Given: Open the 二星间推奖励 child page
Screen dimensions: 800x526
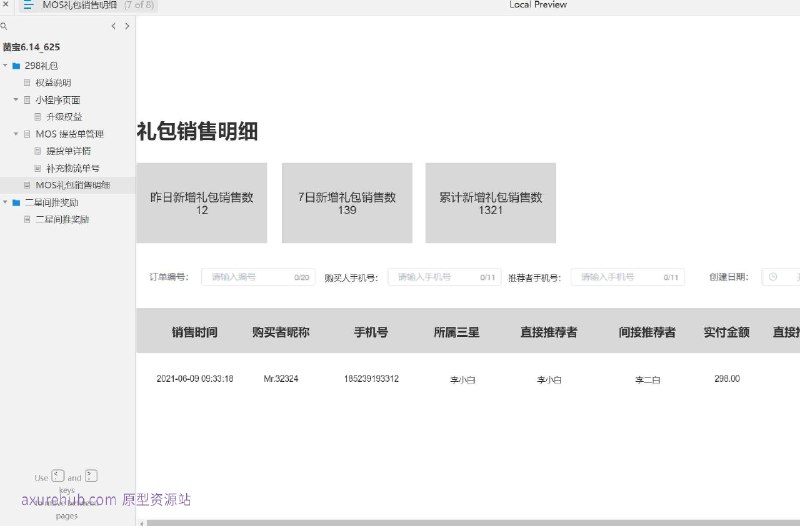Looking at the screenshot, I should [62, 219].
